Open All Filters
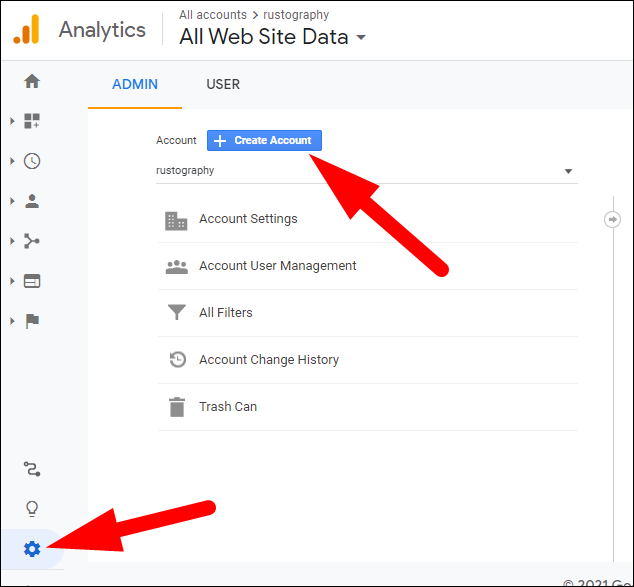The width and height of the screenshot is (634, 587). click(x=368, y=313)
